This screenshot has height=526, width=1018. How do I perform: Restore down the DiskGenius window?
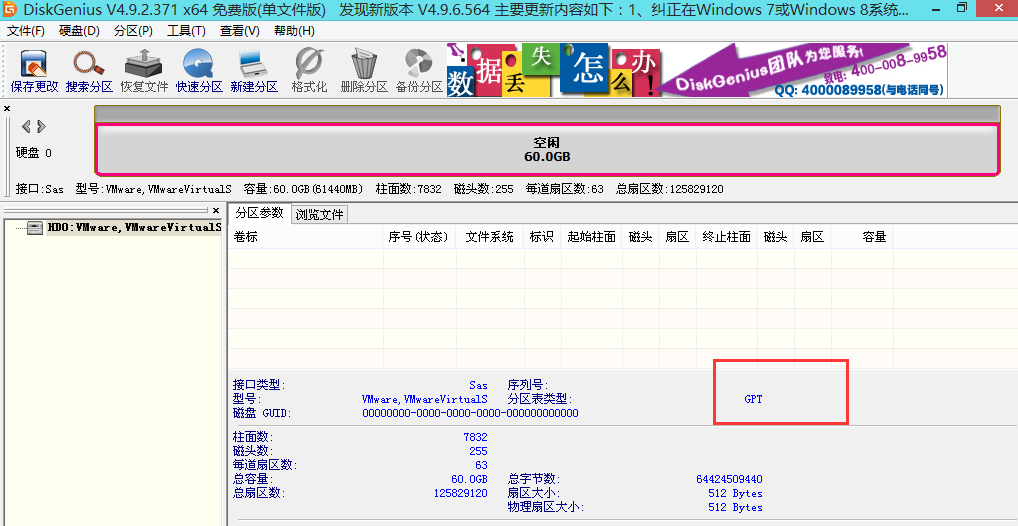962,9
